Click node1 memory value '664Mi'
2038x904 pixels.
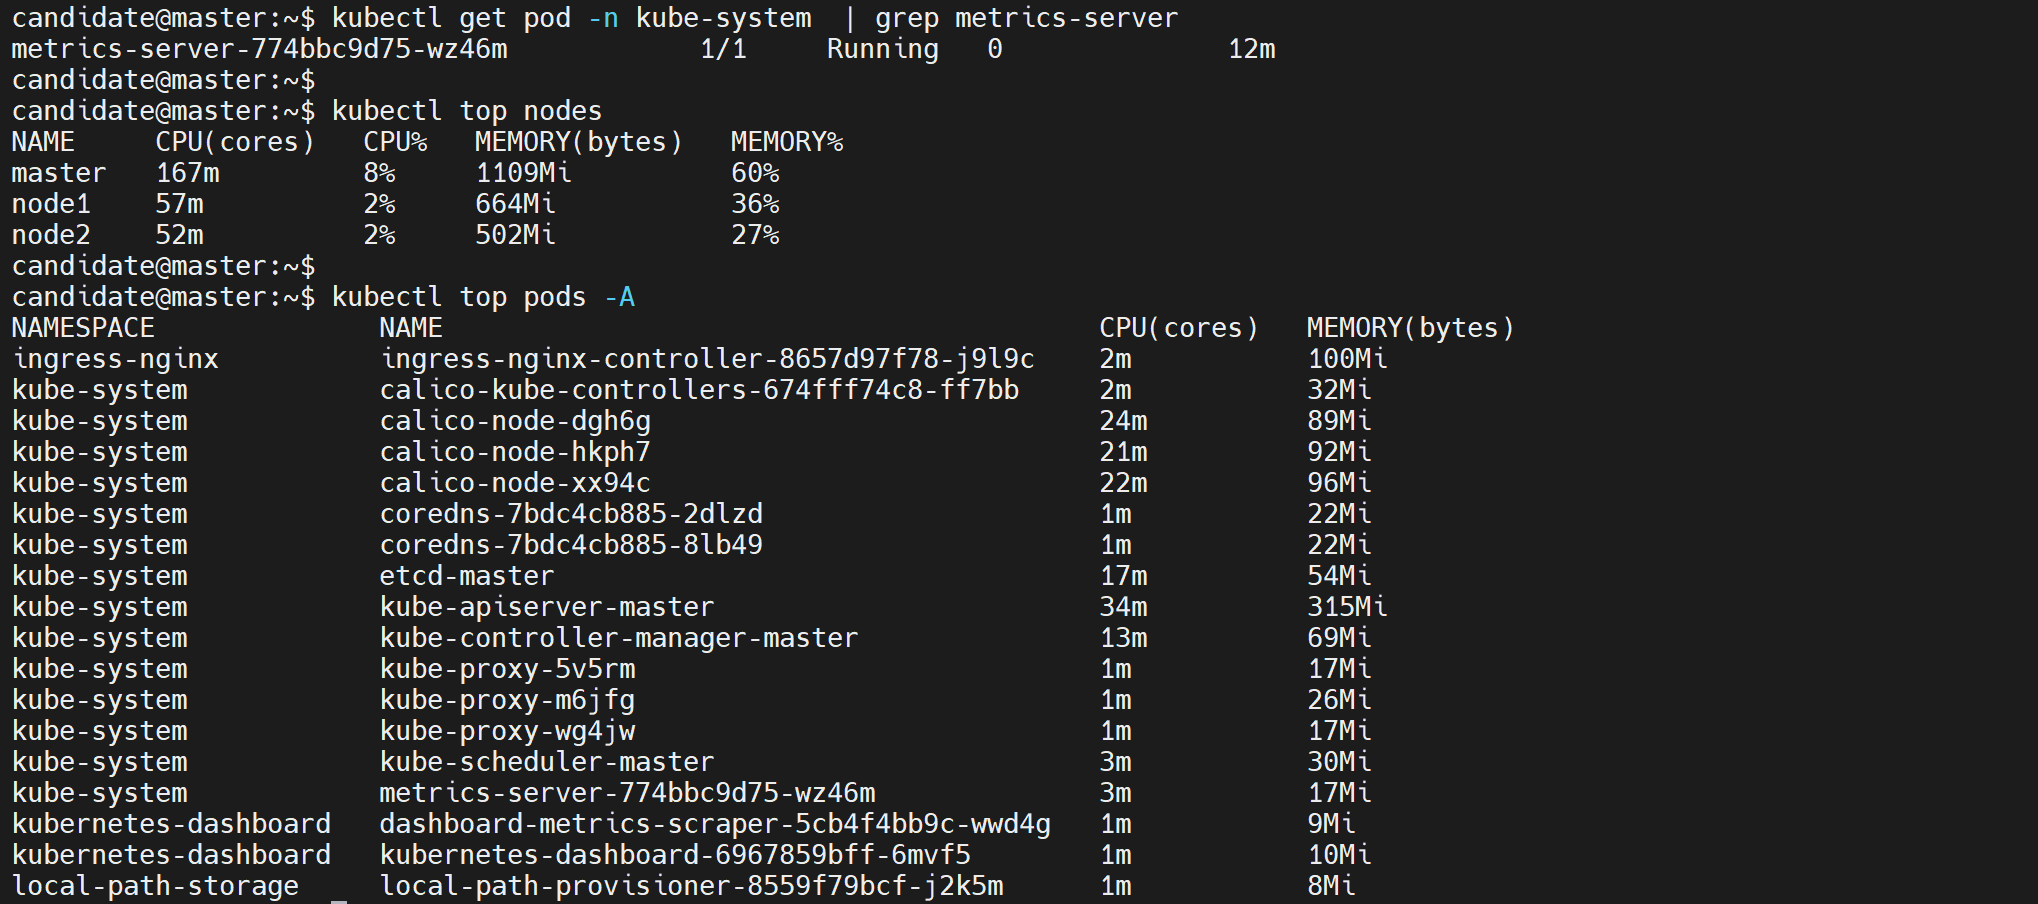pyautogui.click(x=516, y=204)
